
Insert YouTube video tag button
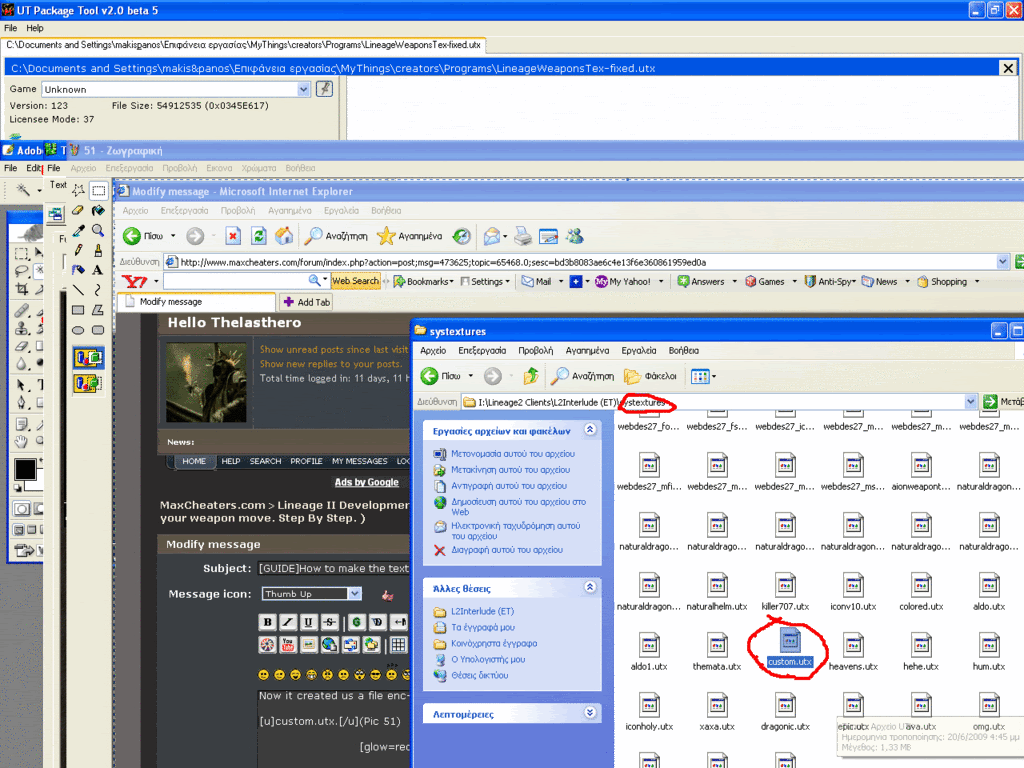[287, 644]
